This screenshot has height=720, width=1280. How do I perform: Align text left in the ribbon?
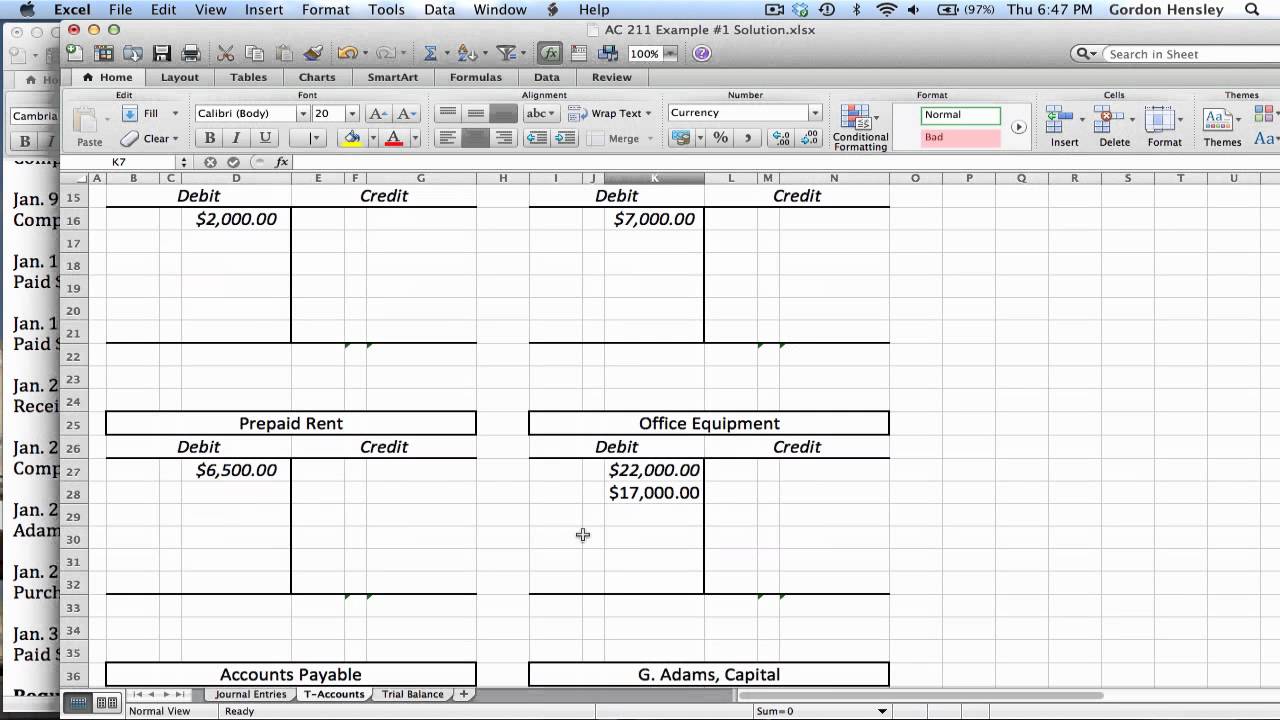coord(448,138)
